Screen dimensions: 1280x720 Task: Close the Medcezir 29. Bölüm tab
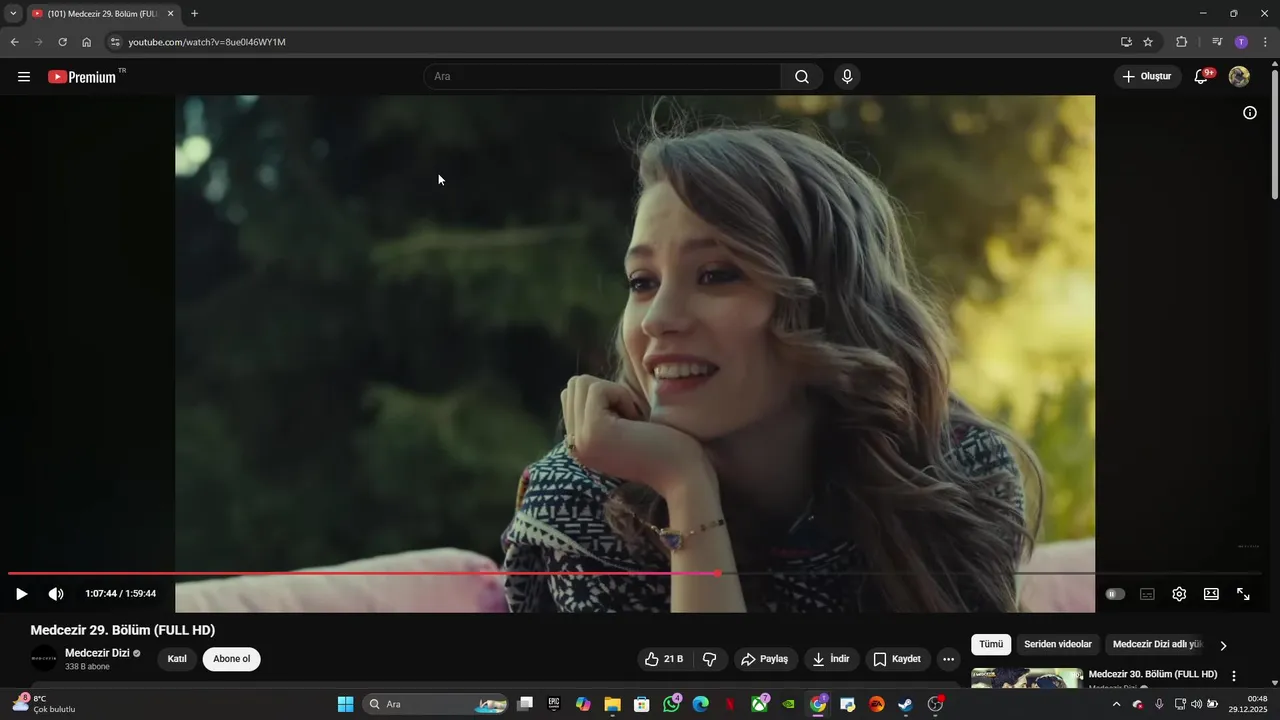170,14
